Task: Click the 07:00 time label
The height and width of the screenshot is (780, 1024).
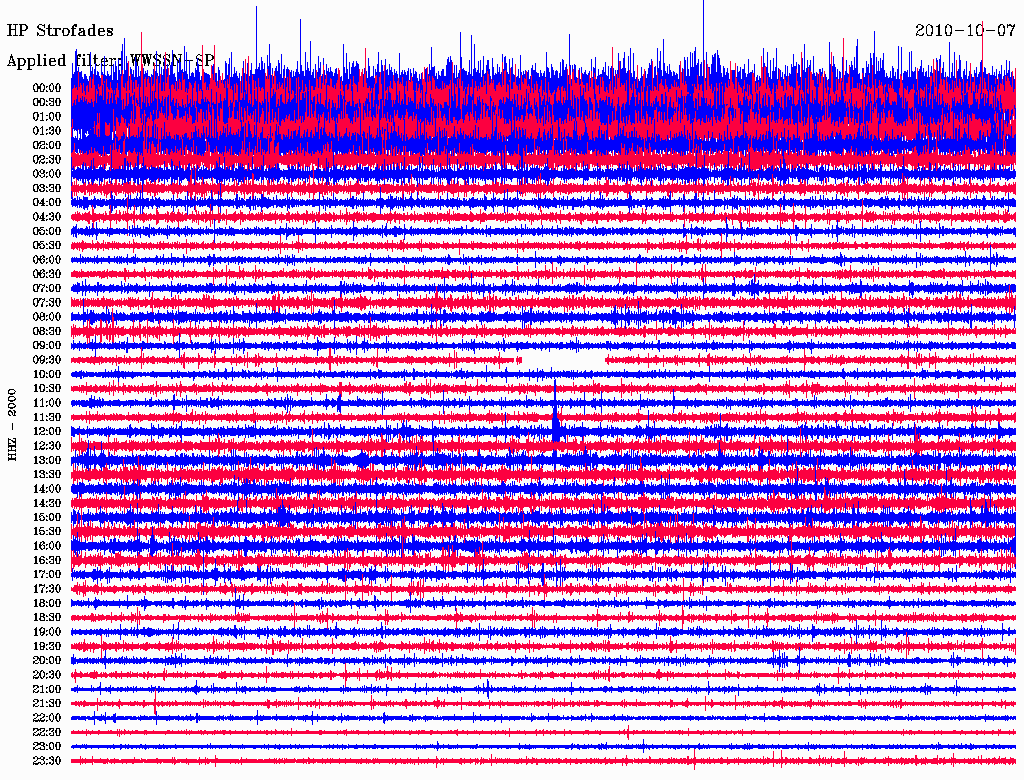Action: pos(47,289)
